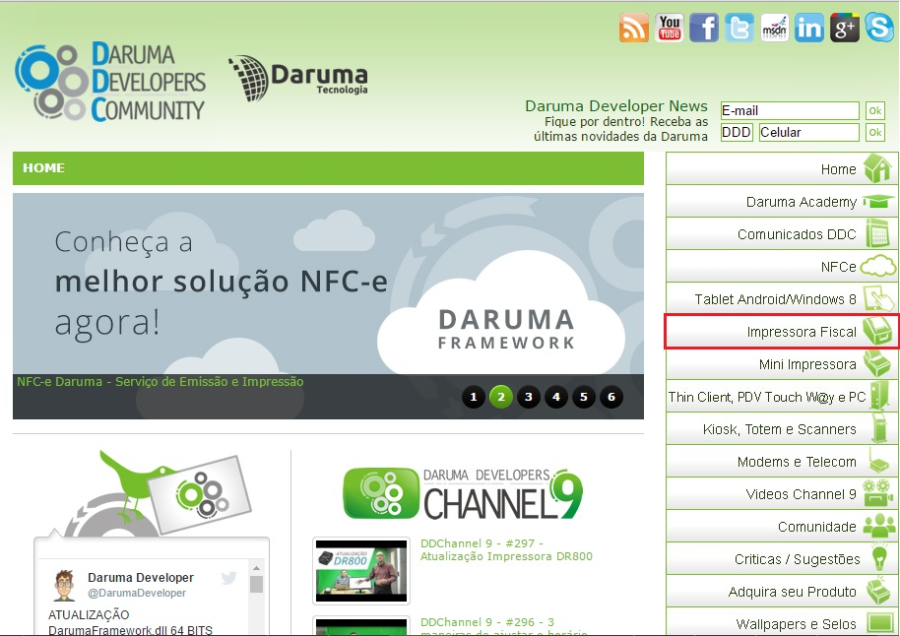
Task: Click Ok button next to E-mail
Action: 875,110
